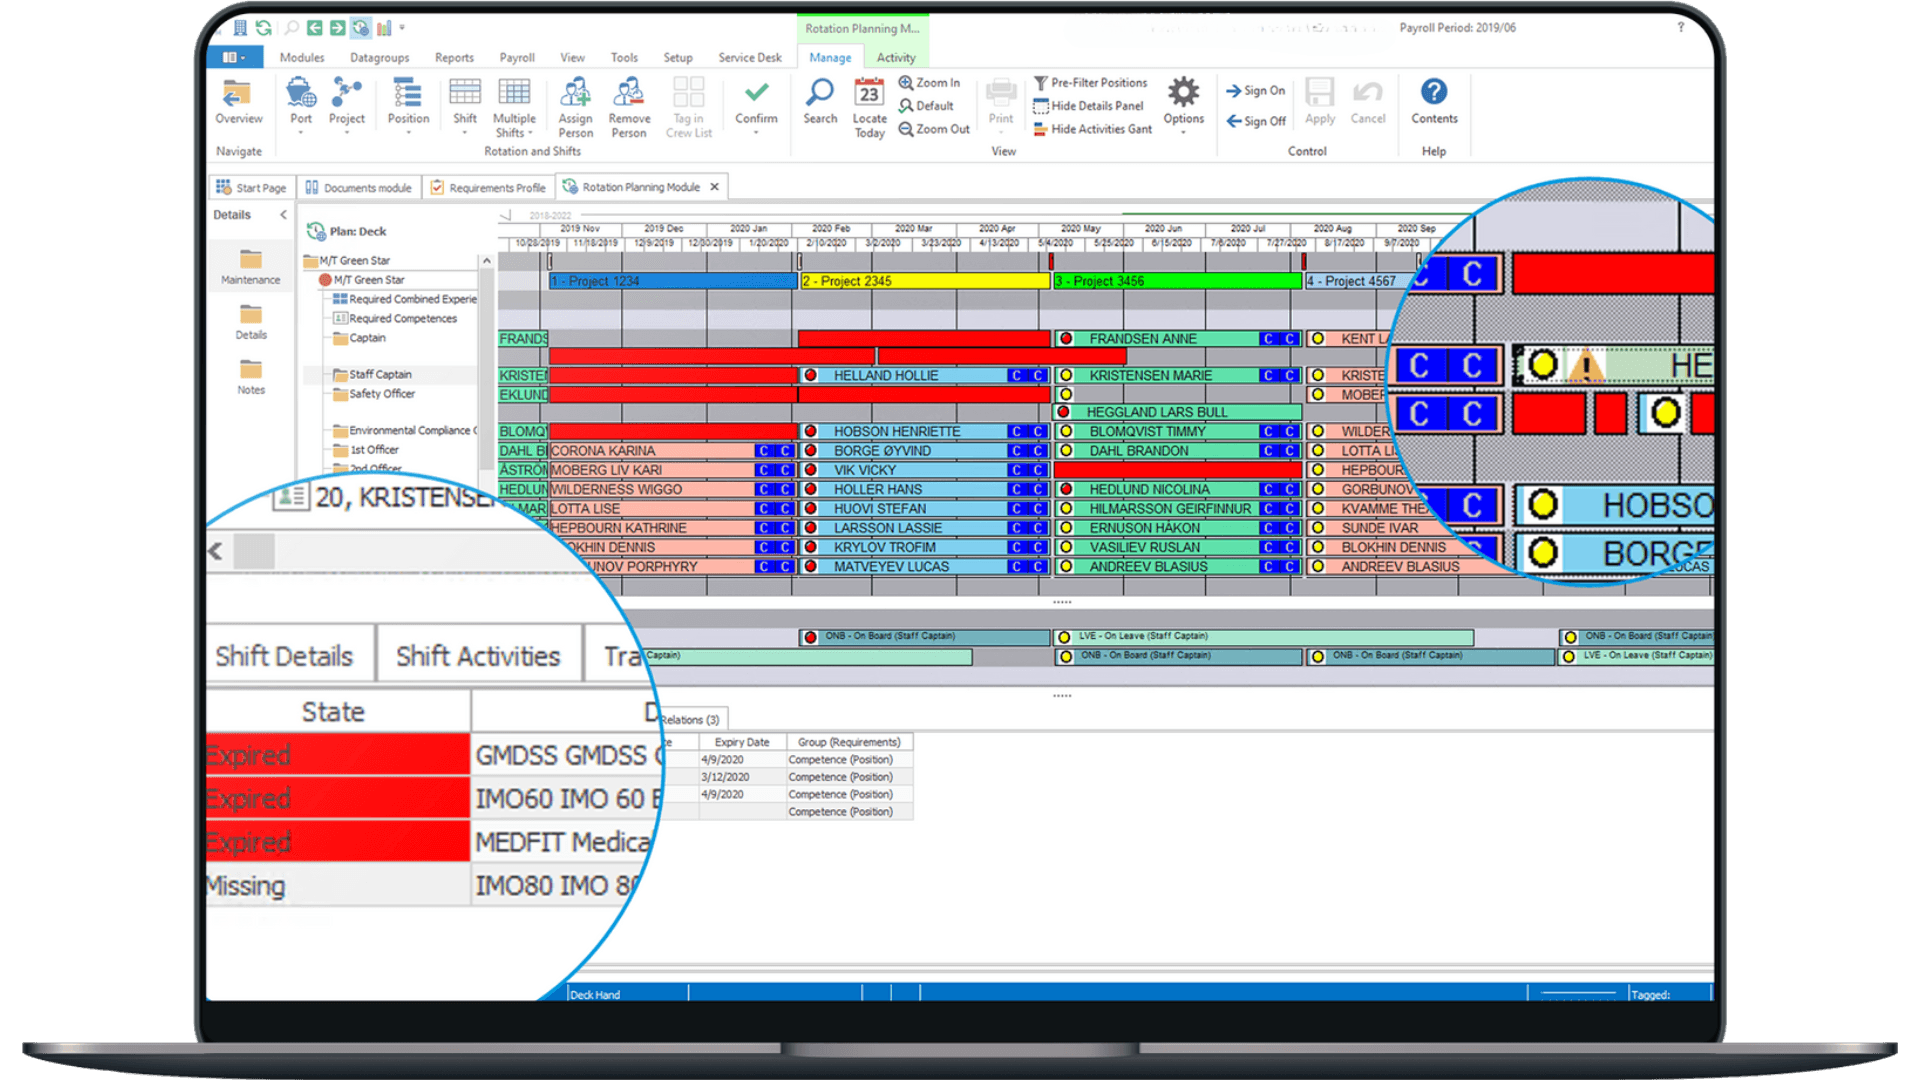Click the green back arrow icon
The width and height of the screenshot is (1920, 1080).
point(314,28)
